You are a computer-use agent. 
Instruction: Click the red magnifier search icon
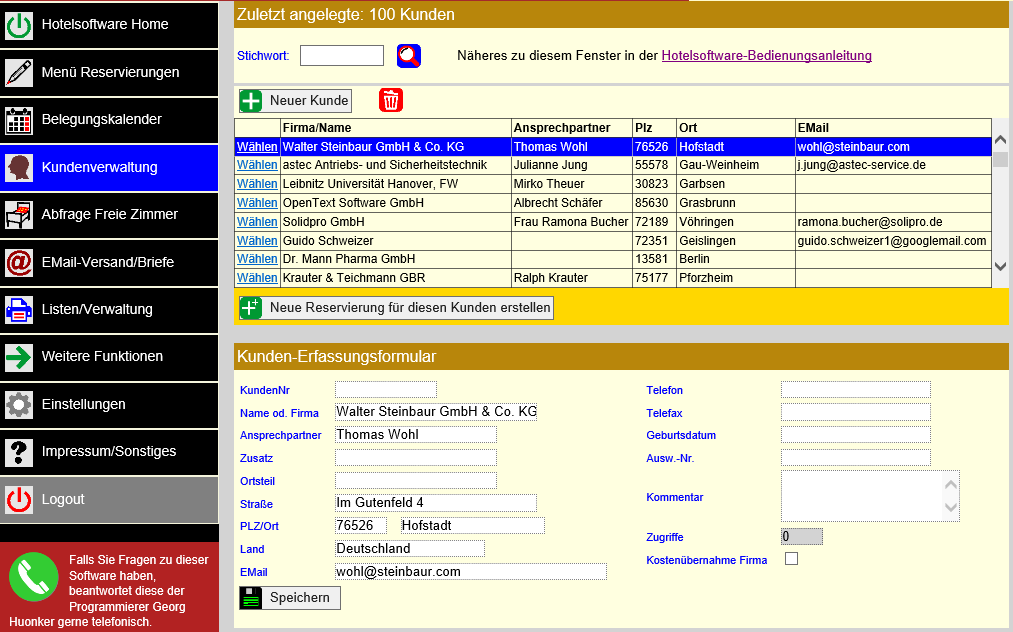pyautogui.click(x=408, y=56)
